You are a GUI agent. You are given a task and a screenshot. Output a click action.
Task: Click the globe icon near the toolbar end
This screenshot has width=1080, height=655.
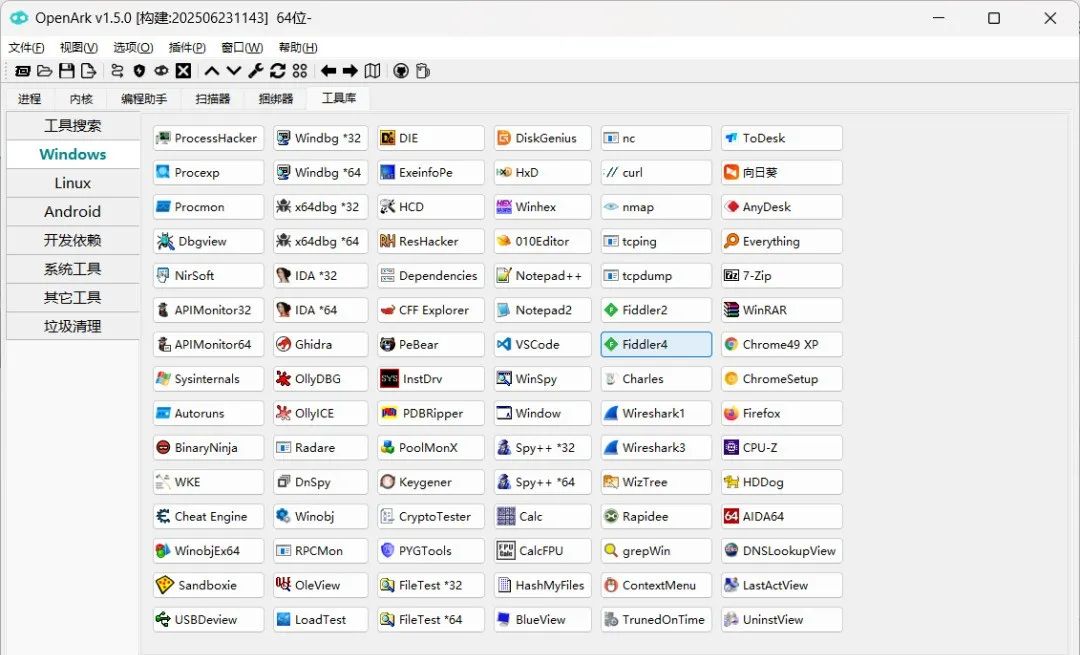coord(400,71)
